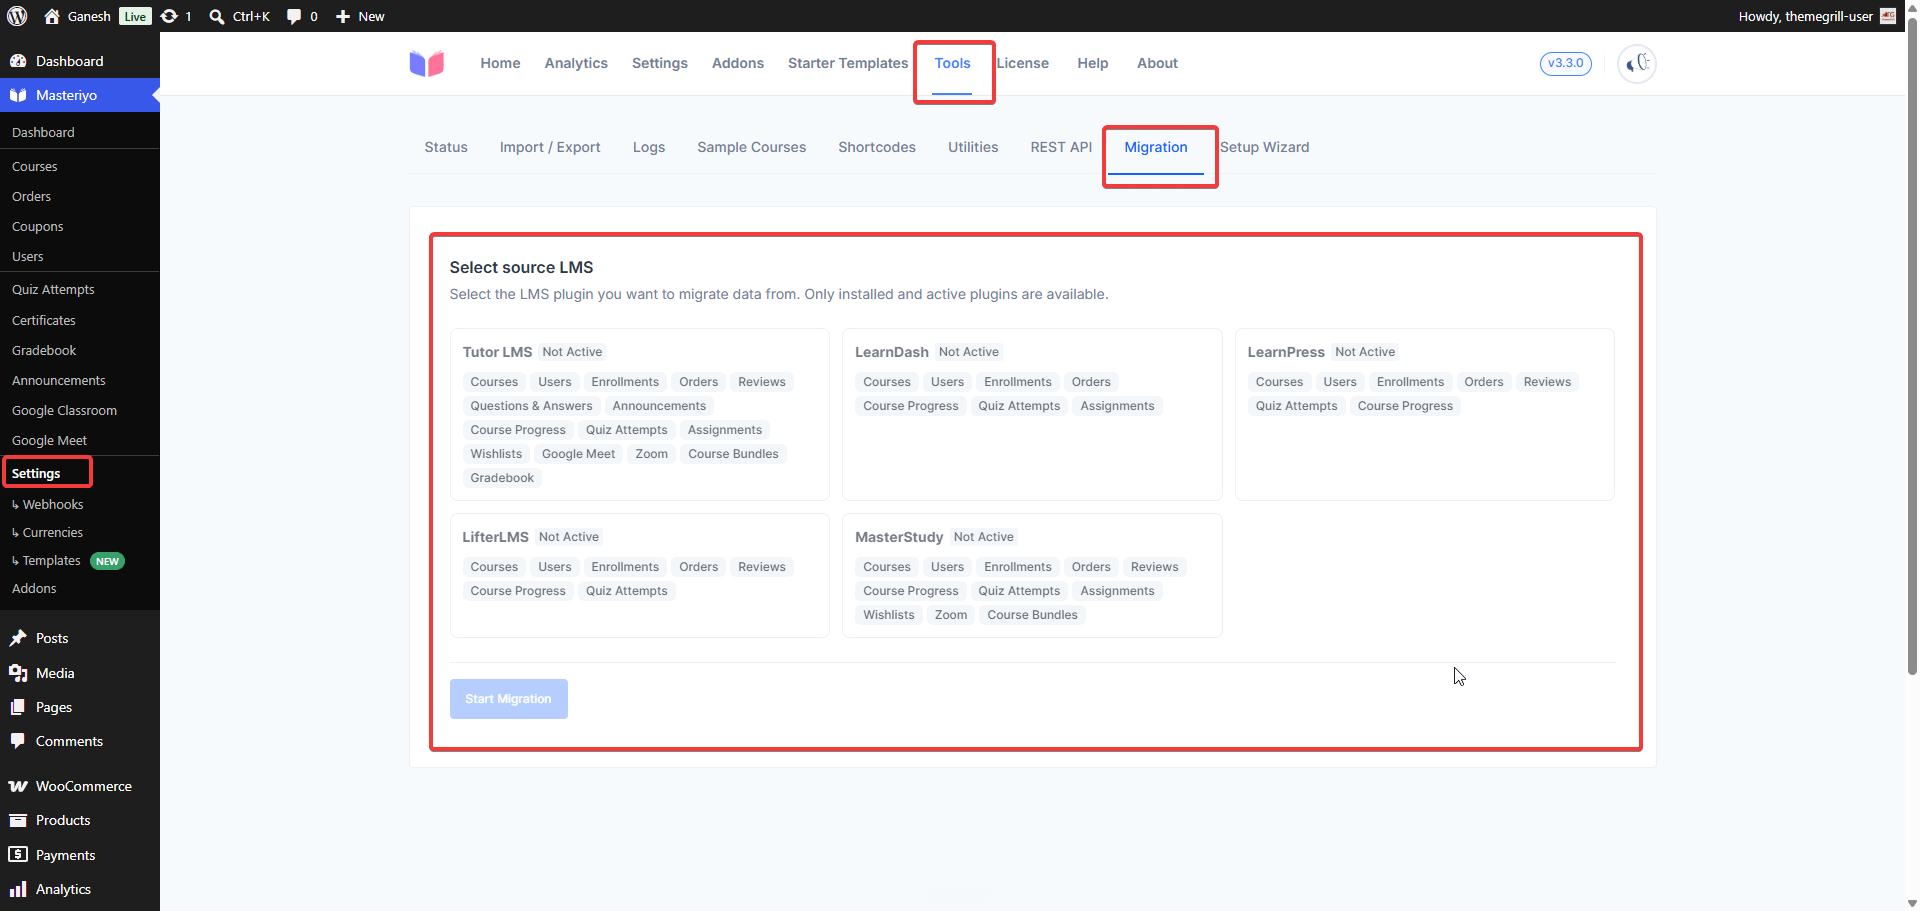
Task: Go to the Home tab
Action: (500, 63)
